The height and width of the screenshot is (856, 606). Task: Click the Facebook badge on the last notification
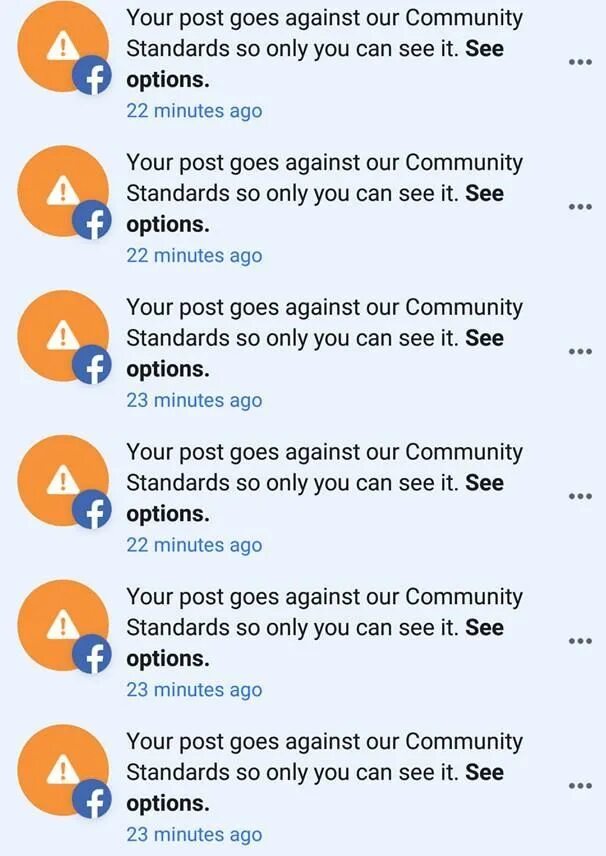click(x=92, y=799)
